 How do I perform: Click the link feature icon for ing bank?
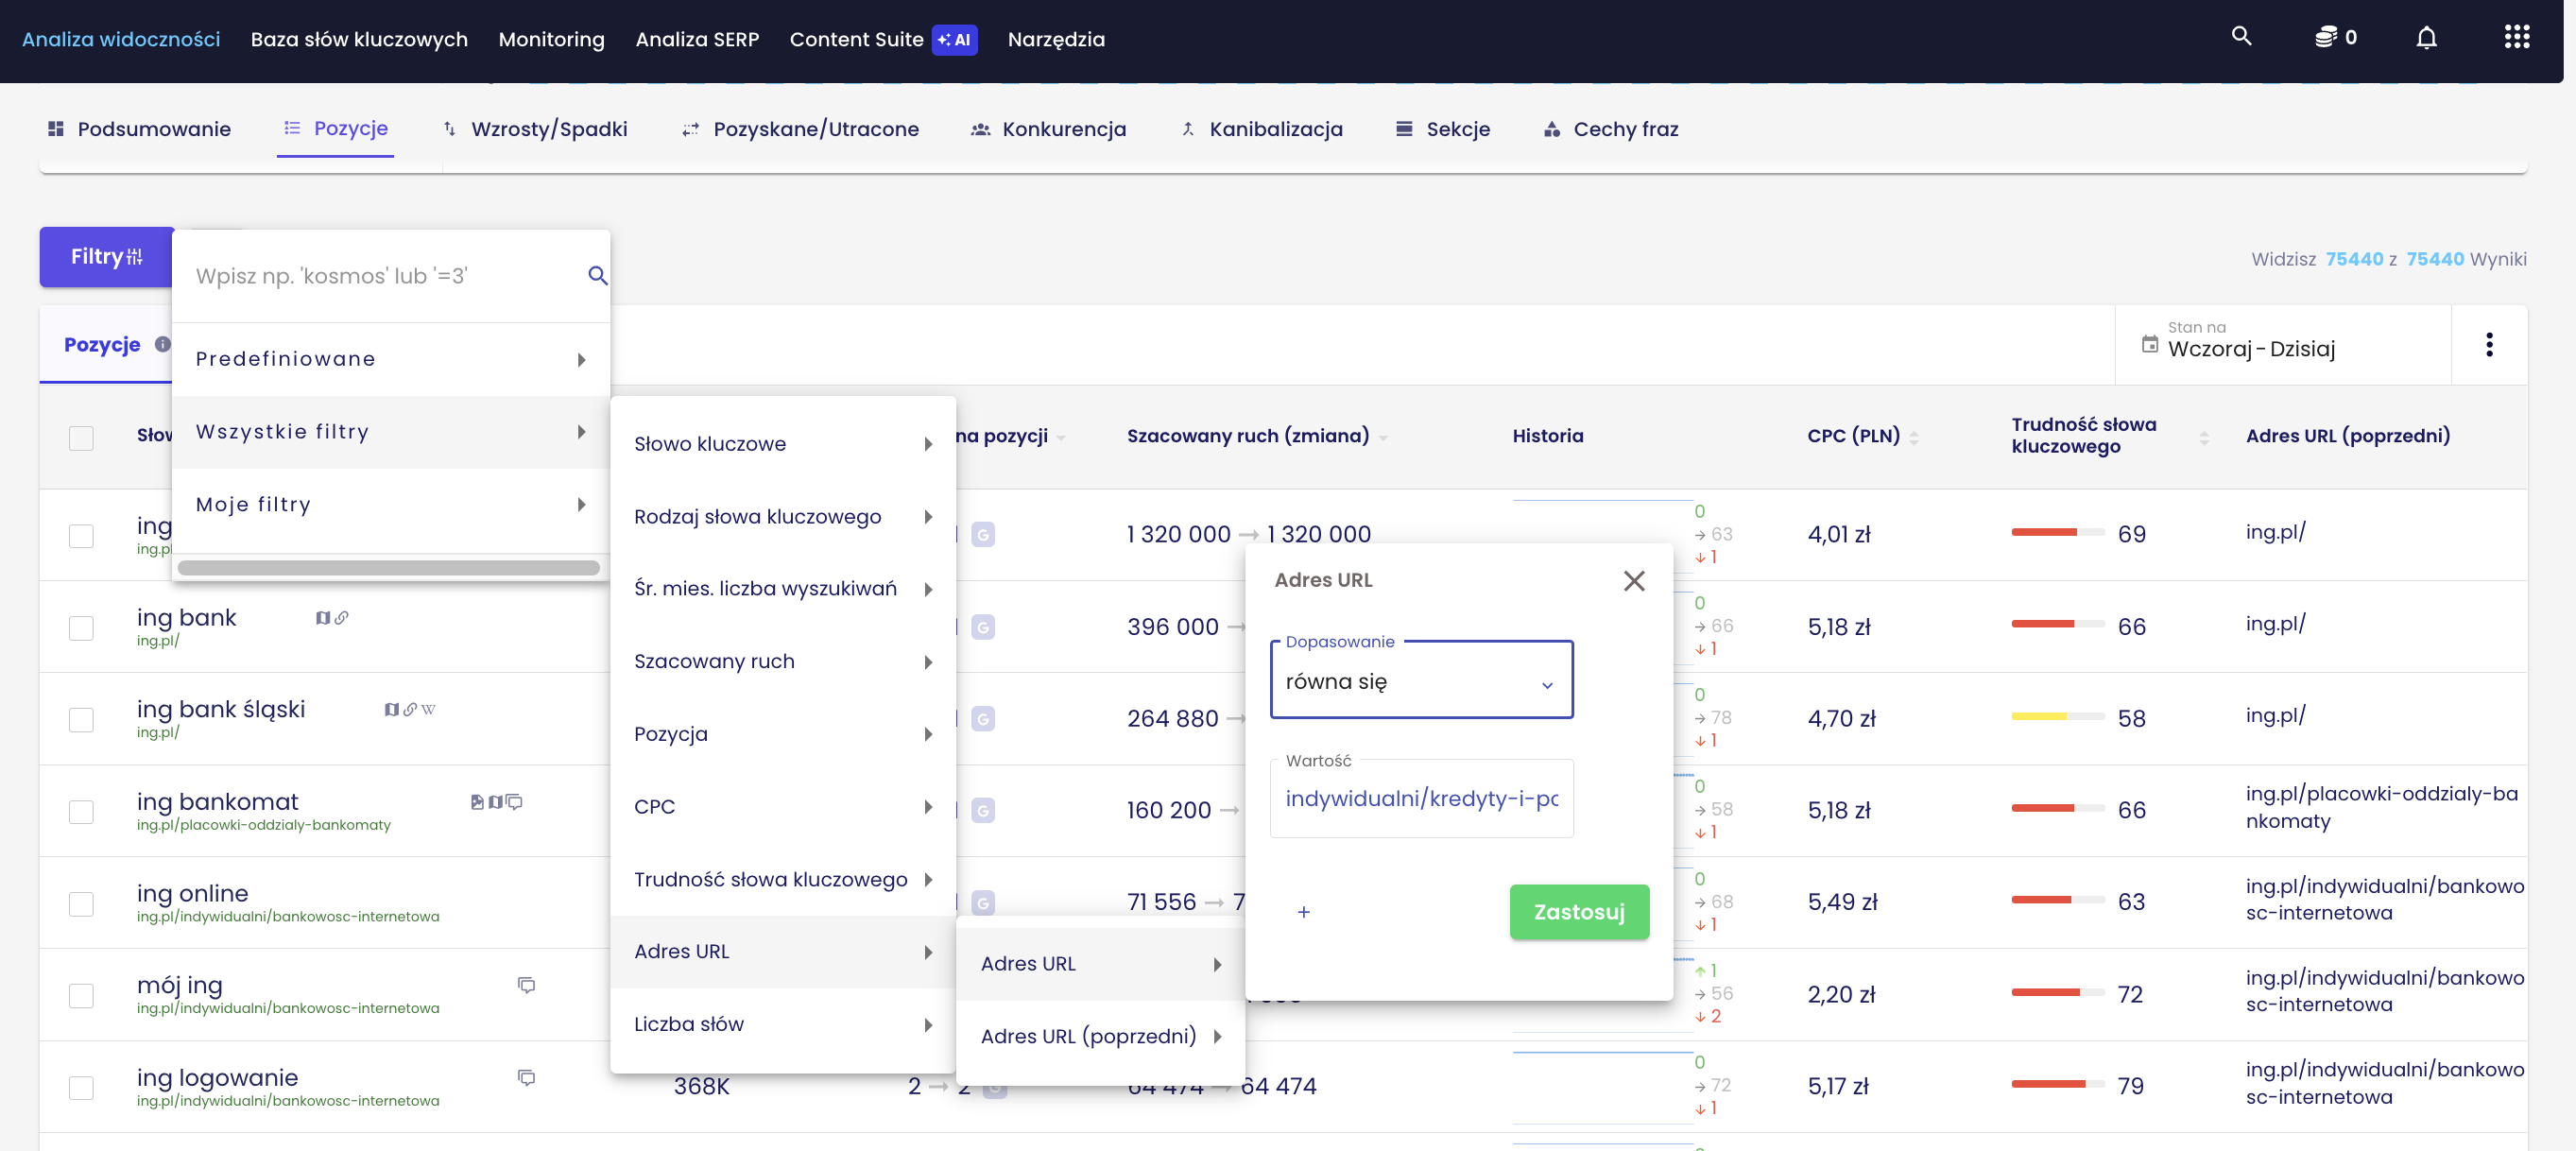pyautogui.click(x=341, y=618)
